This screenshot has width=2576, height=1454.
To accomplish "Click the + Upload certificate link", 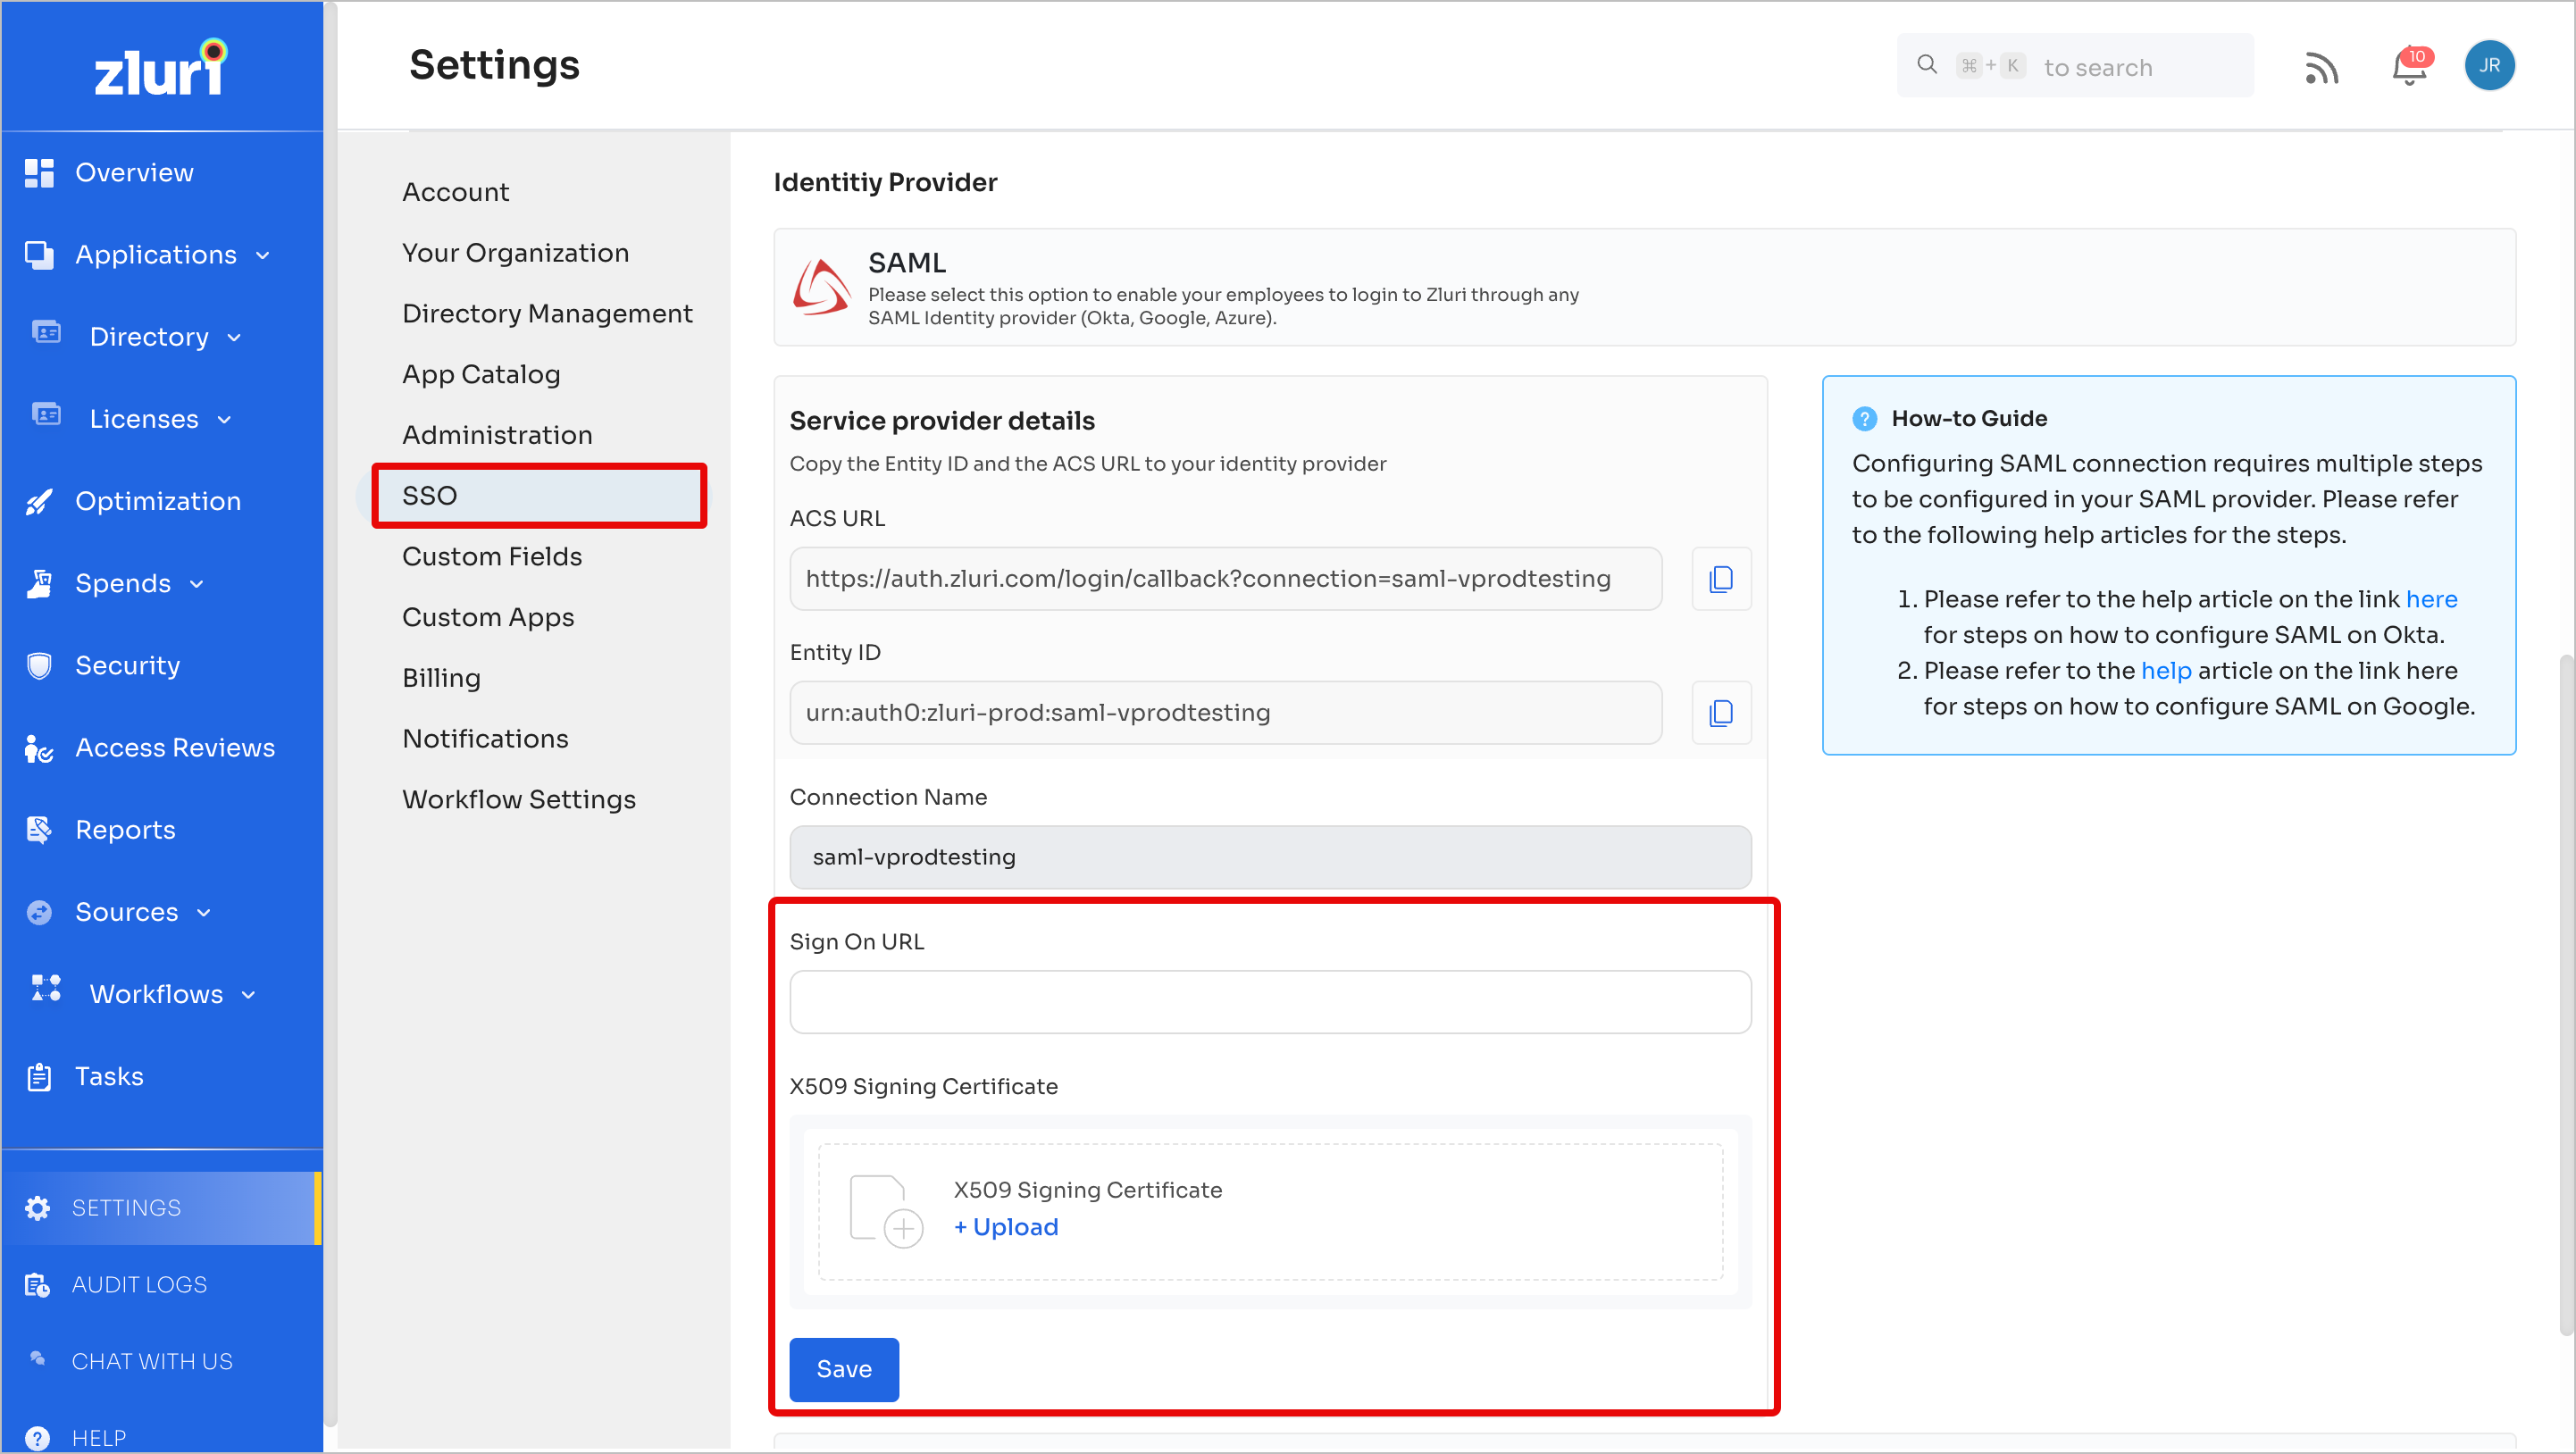I will click(1005, 1227).
